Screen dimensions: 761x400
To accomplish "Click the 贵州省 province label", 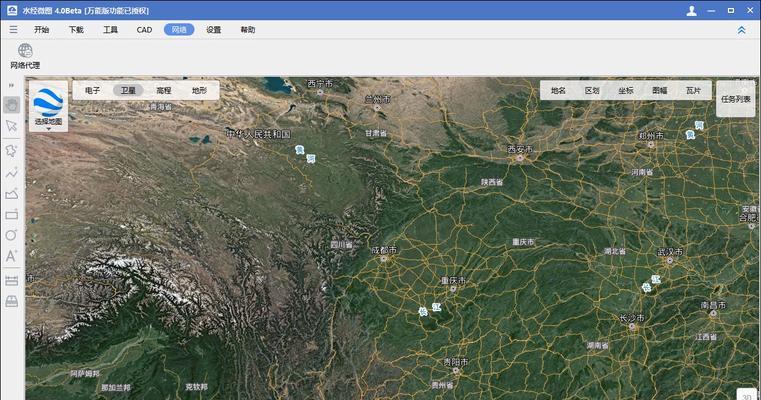I will coord(442,385).
